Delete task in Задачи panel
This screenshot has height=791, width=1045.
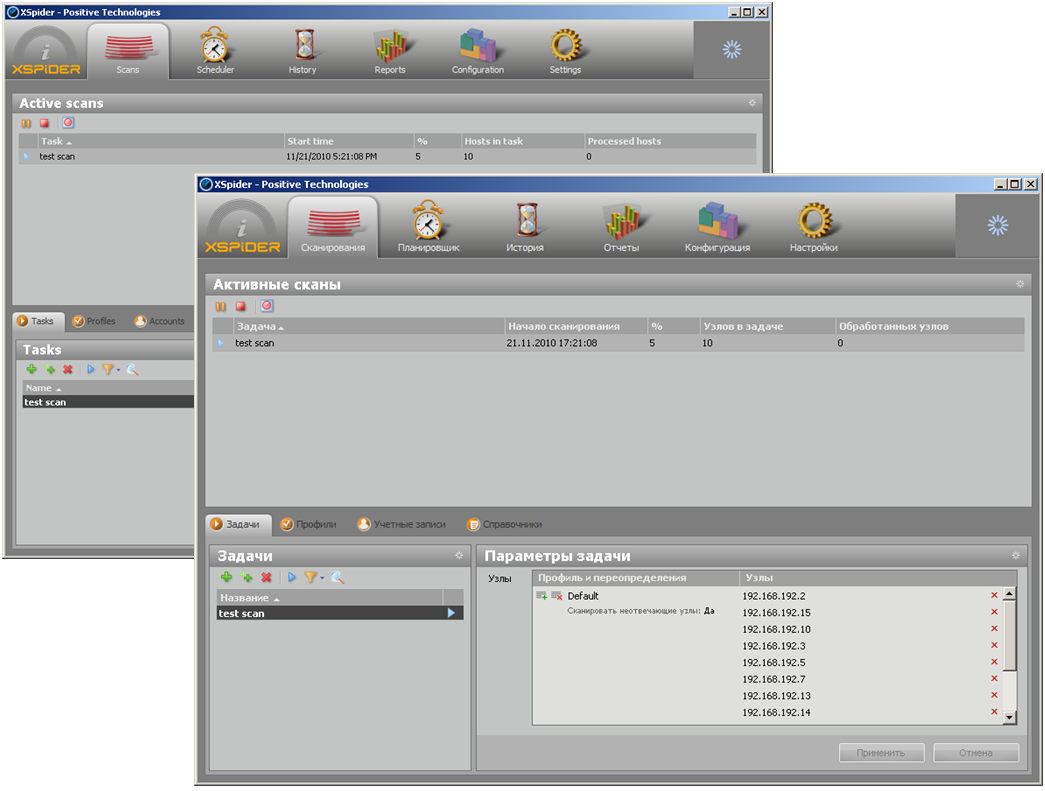[267, 577]
